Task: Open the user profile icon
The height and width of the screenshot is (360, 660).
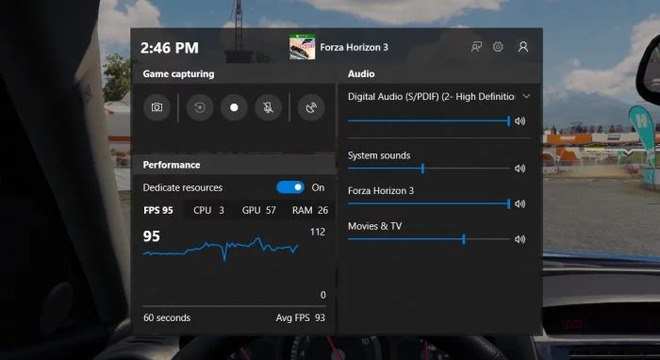Action: click(523, 47)
